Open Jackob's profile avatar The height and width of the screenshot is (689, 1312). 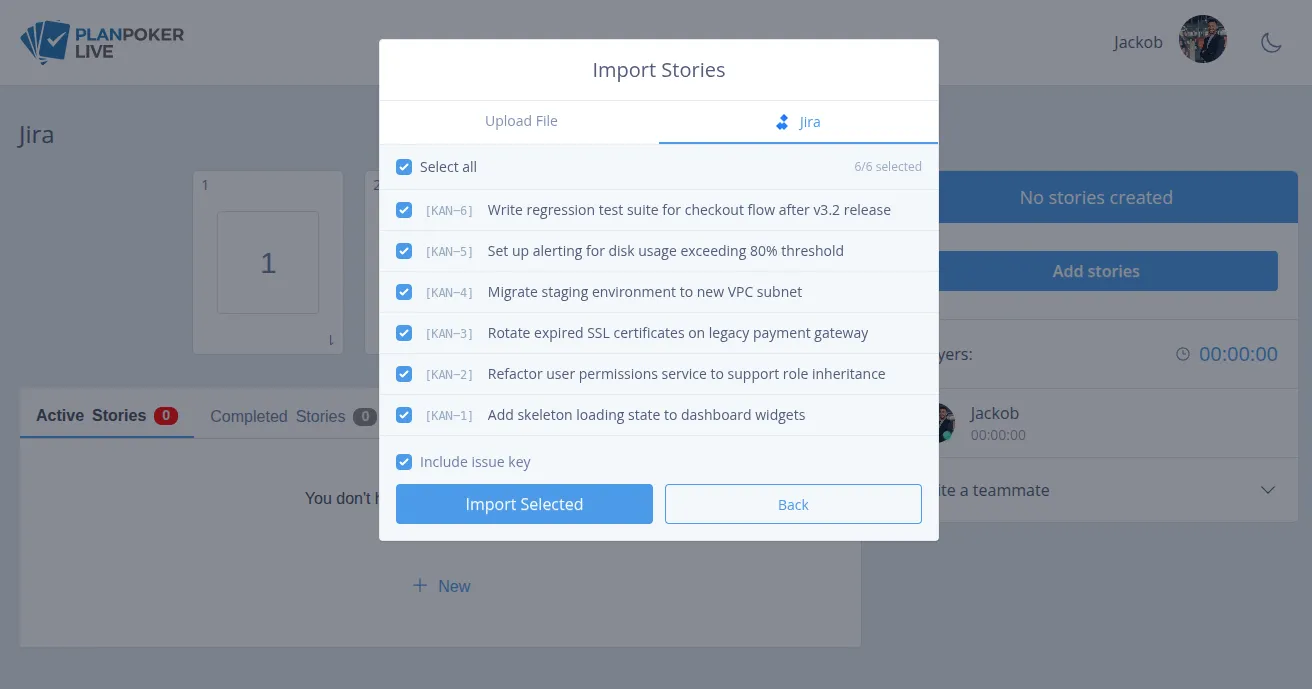1203,40
